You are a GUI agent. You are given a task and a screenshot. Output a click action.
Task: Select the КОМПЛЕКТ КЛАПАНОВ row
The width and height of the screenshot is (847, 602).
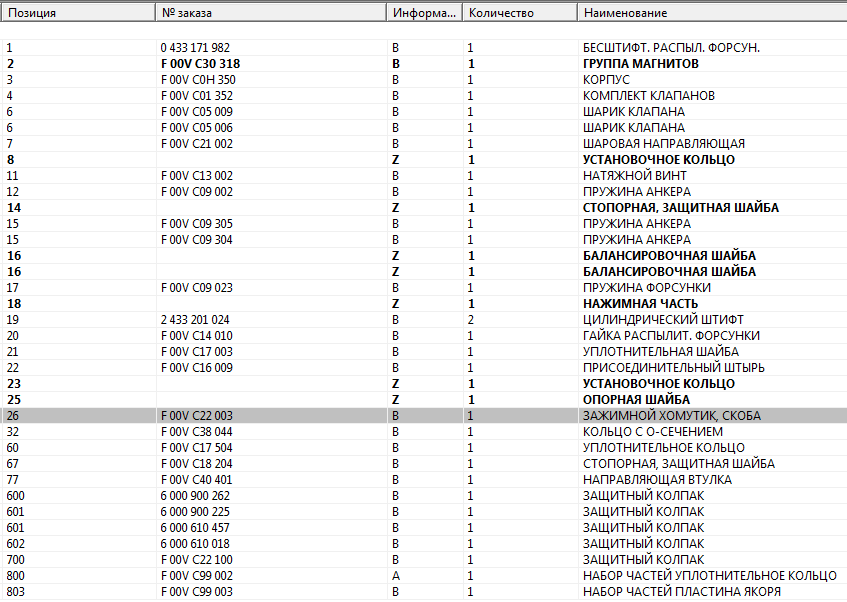(x=648, y=96)
